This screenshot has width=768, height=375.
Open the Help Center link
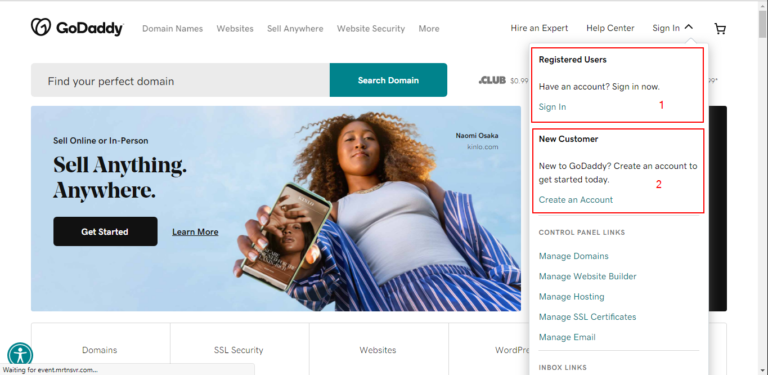[x=610, y=28]
